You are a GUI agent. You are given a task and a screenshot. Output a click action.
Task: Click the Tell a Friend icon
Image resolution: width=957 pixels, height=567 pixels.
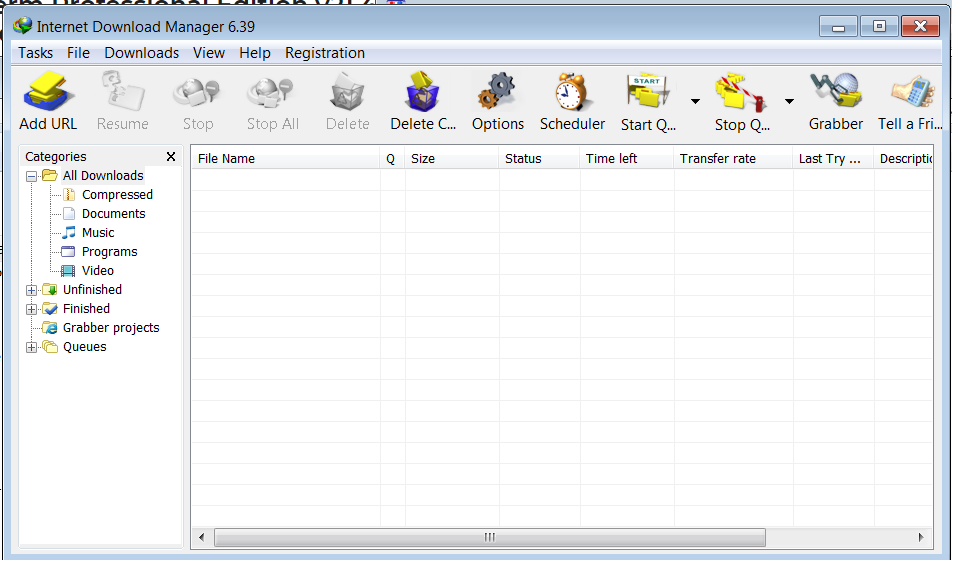pos(910,94)
